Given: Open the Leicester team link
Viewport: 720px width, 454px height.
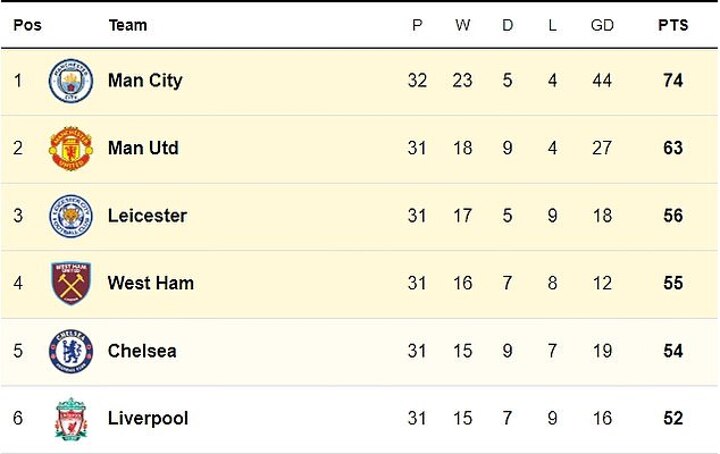Looking at the screenshot, I should pyautogui.click(x=147, y=216).
